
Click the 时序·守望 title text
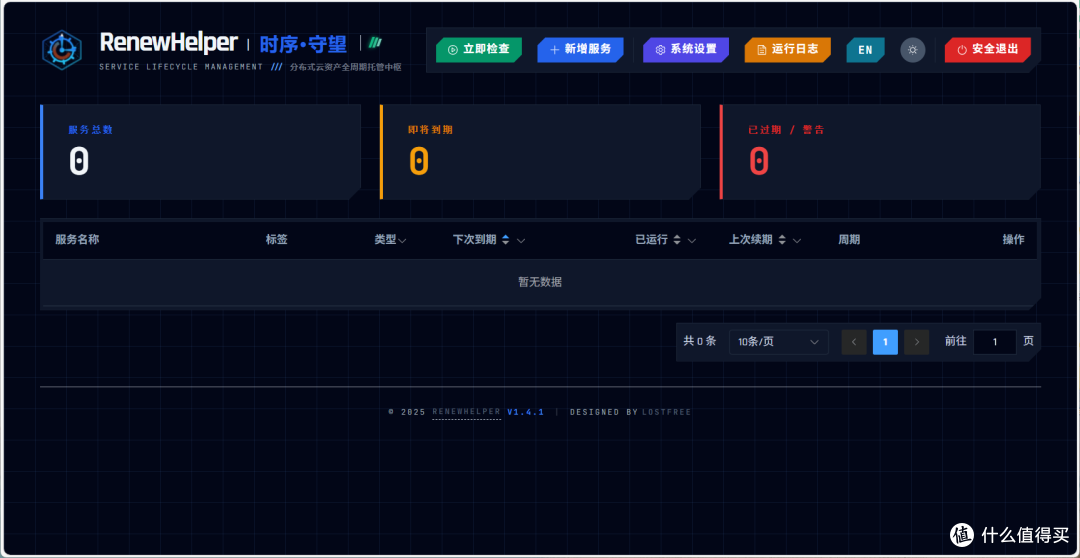[x=303, y=45]
